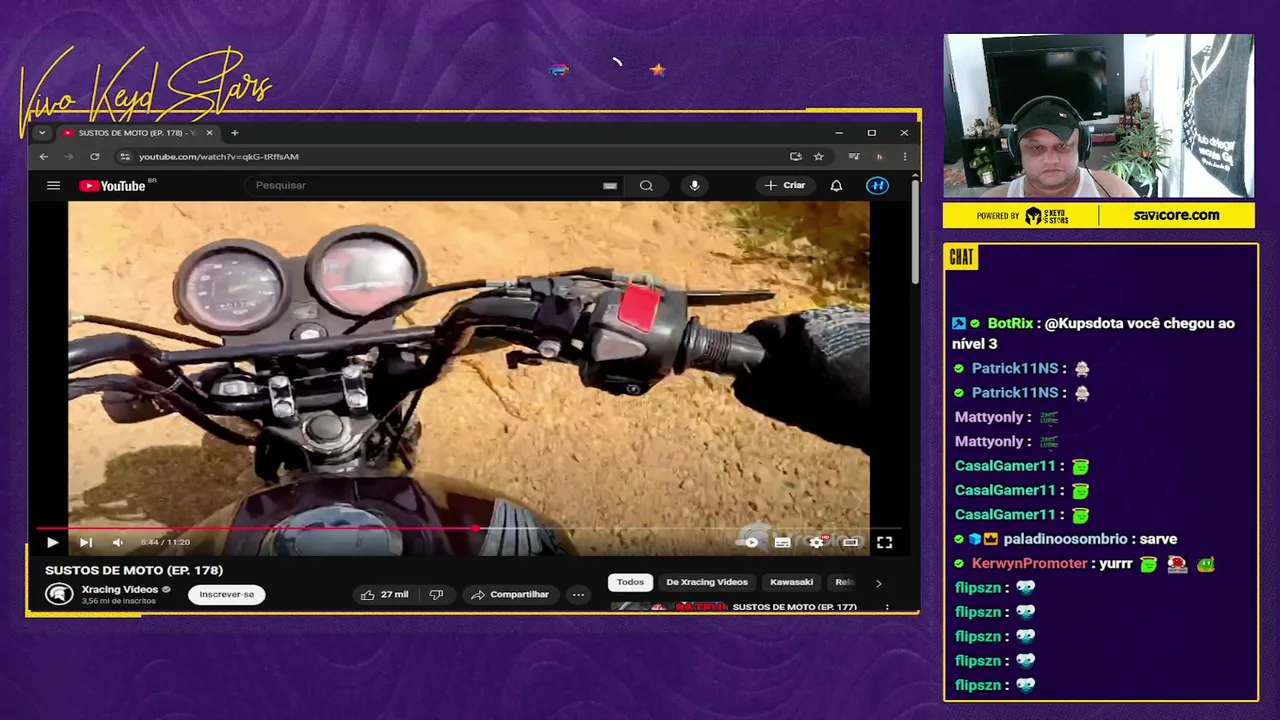
Task: Dislike the video
Action: (436, 594)
